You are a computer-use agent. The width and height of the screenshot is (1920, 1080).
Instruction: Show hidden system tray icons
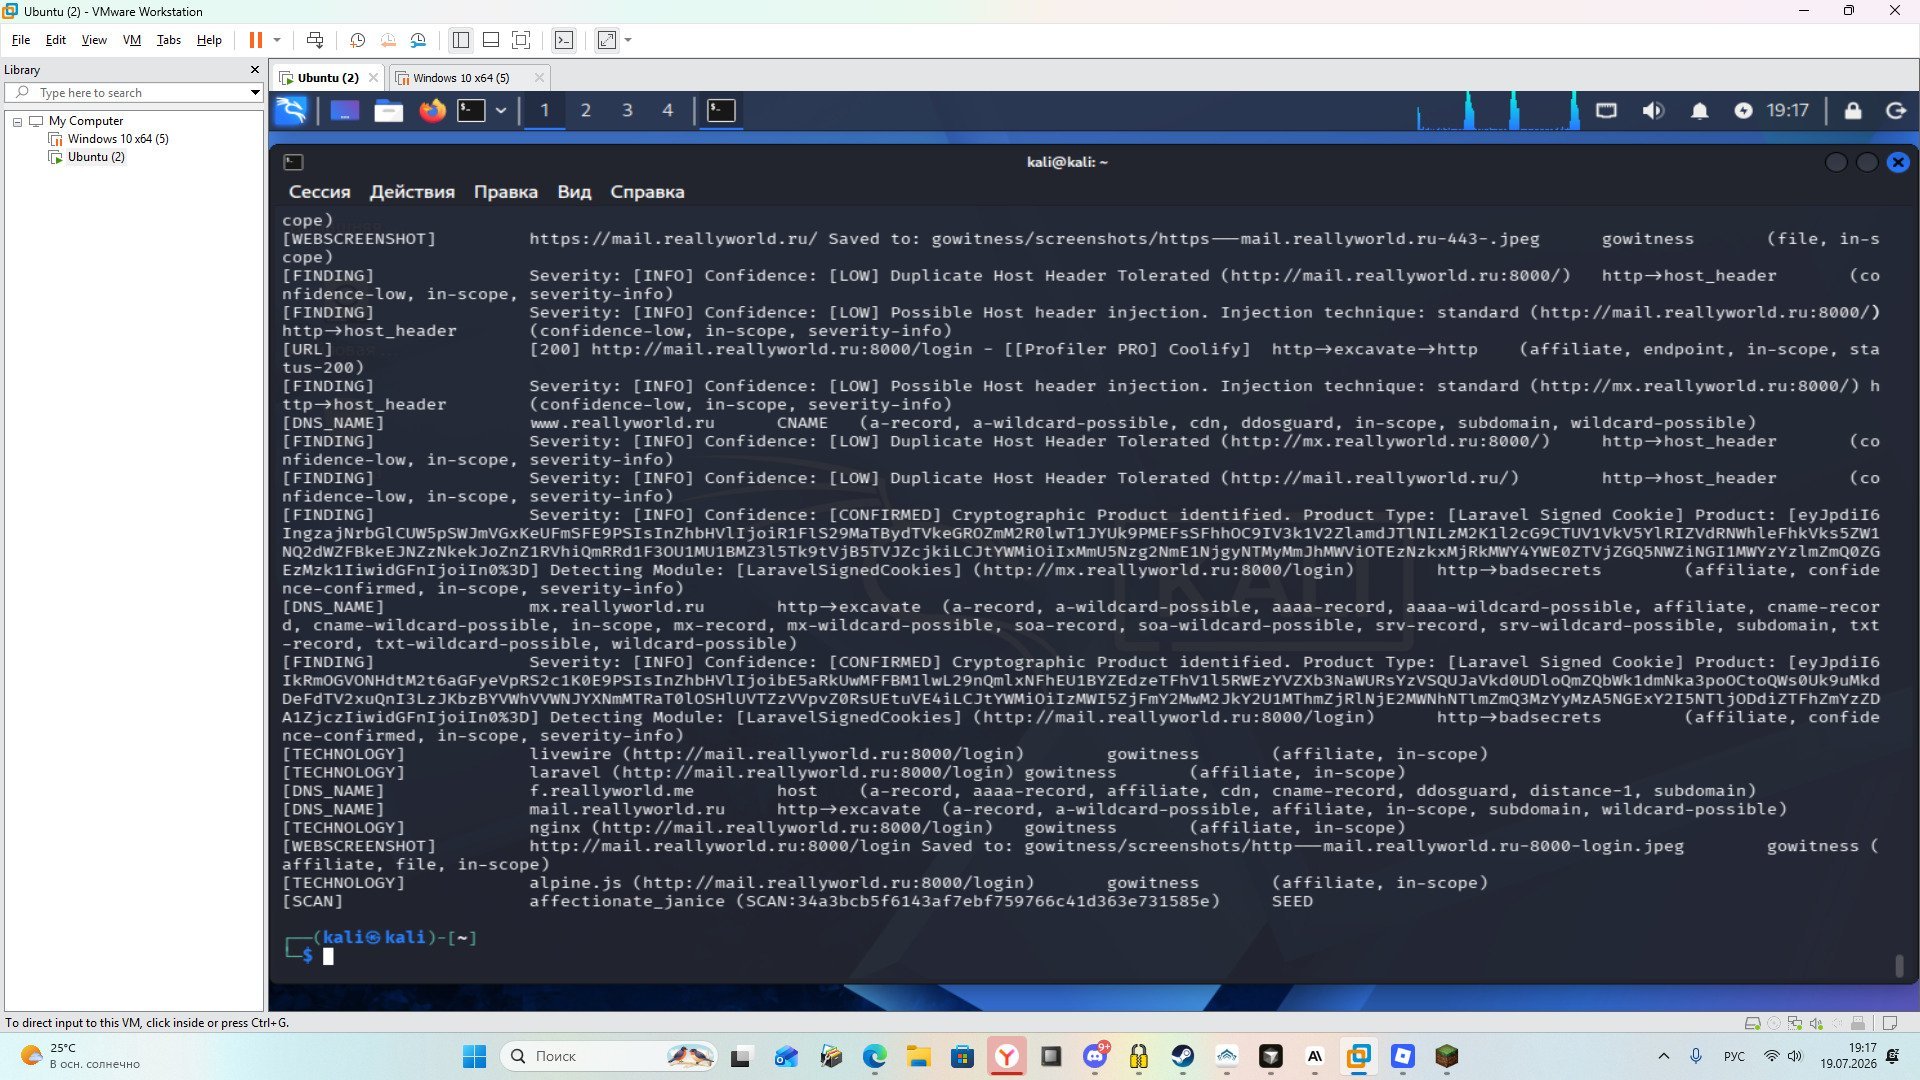(1664, 1056)
